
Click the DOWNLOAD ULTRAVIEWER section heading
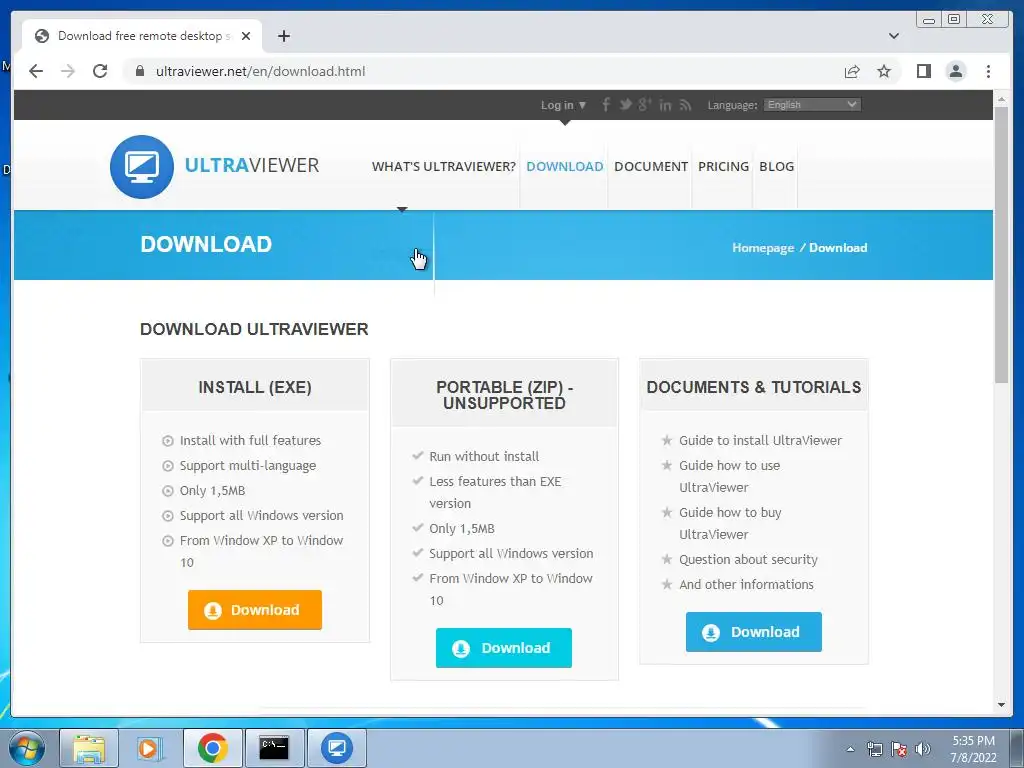pyautogui.click(x=254, y=329)
